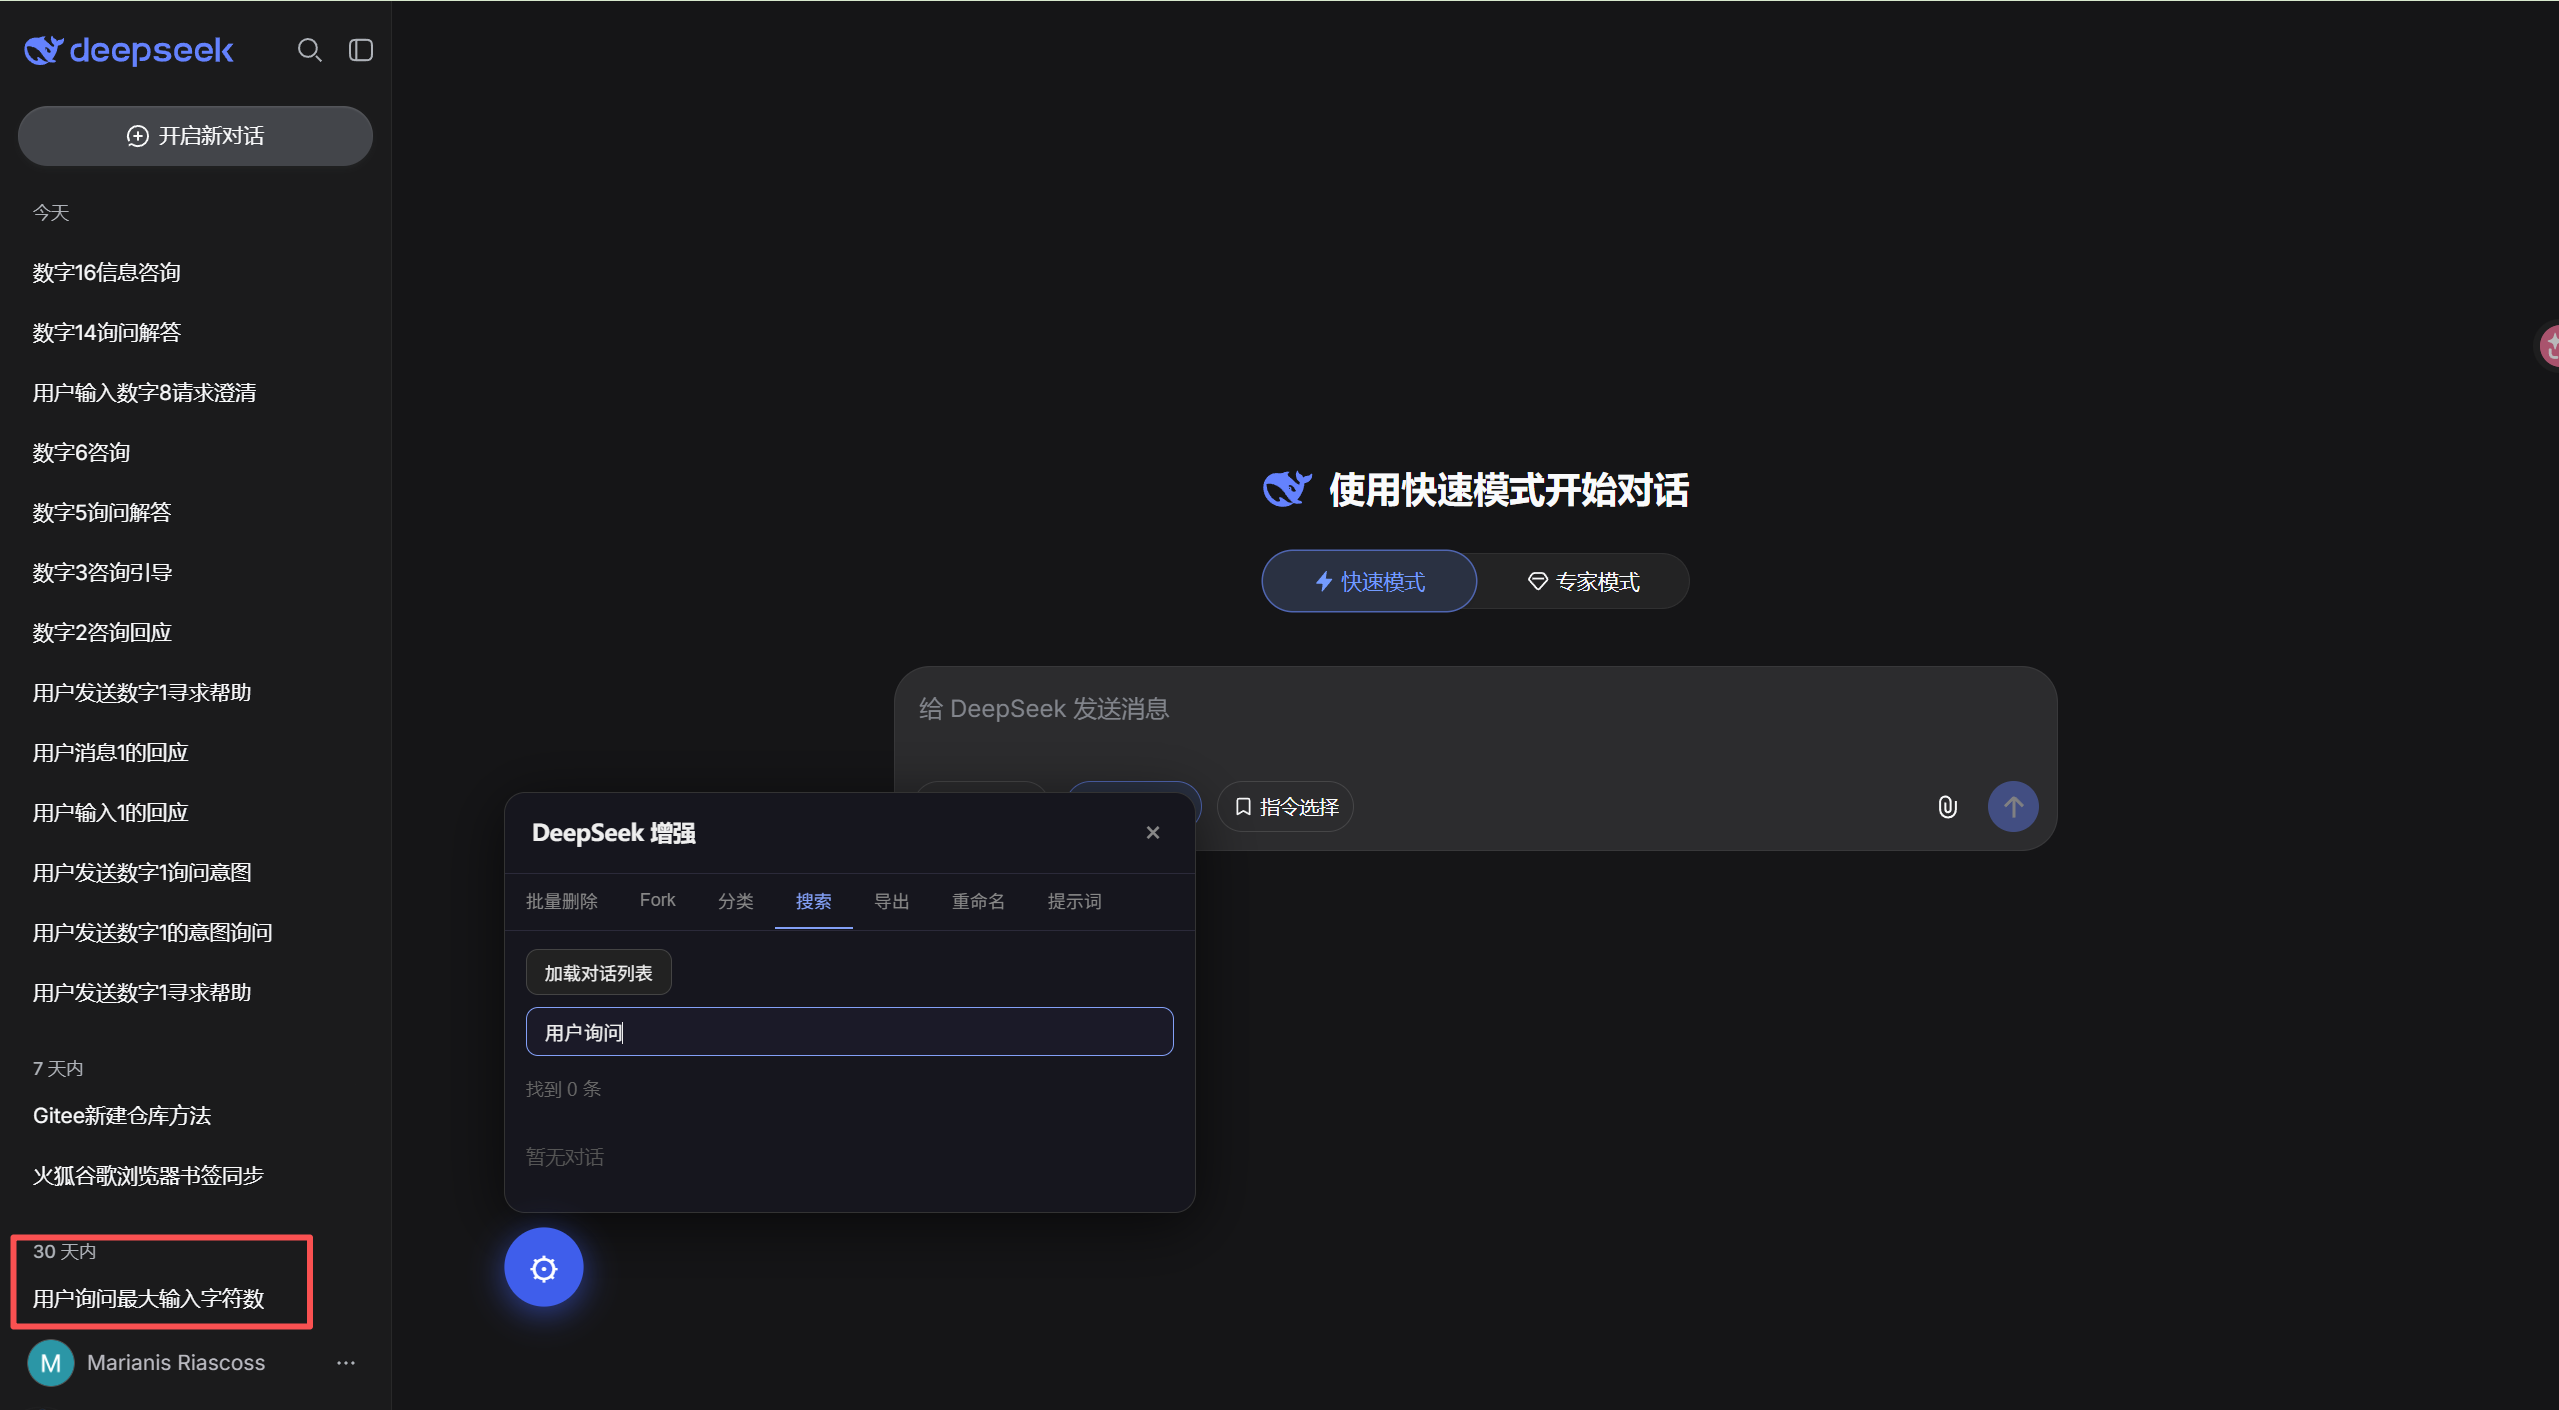Switch to the 导出 tab
Viewport: 2559px width, 1410px height.
pyautogui.click(x=892, y=902)
